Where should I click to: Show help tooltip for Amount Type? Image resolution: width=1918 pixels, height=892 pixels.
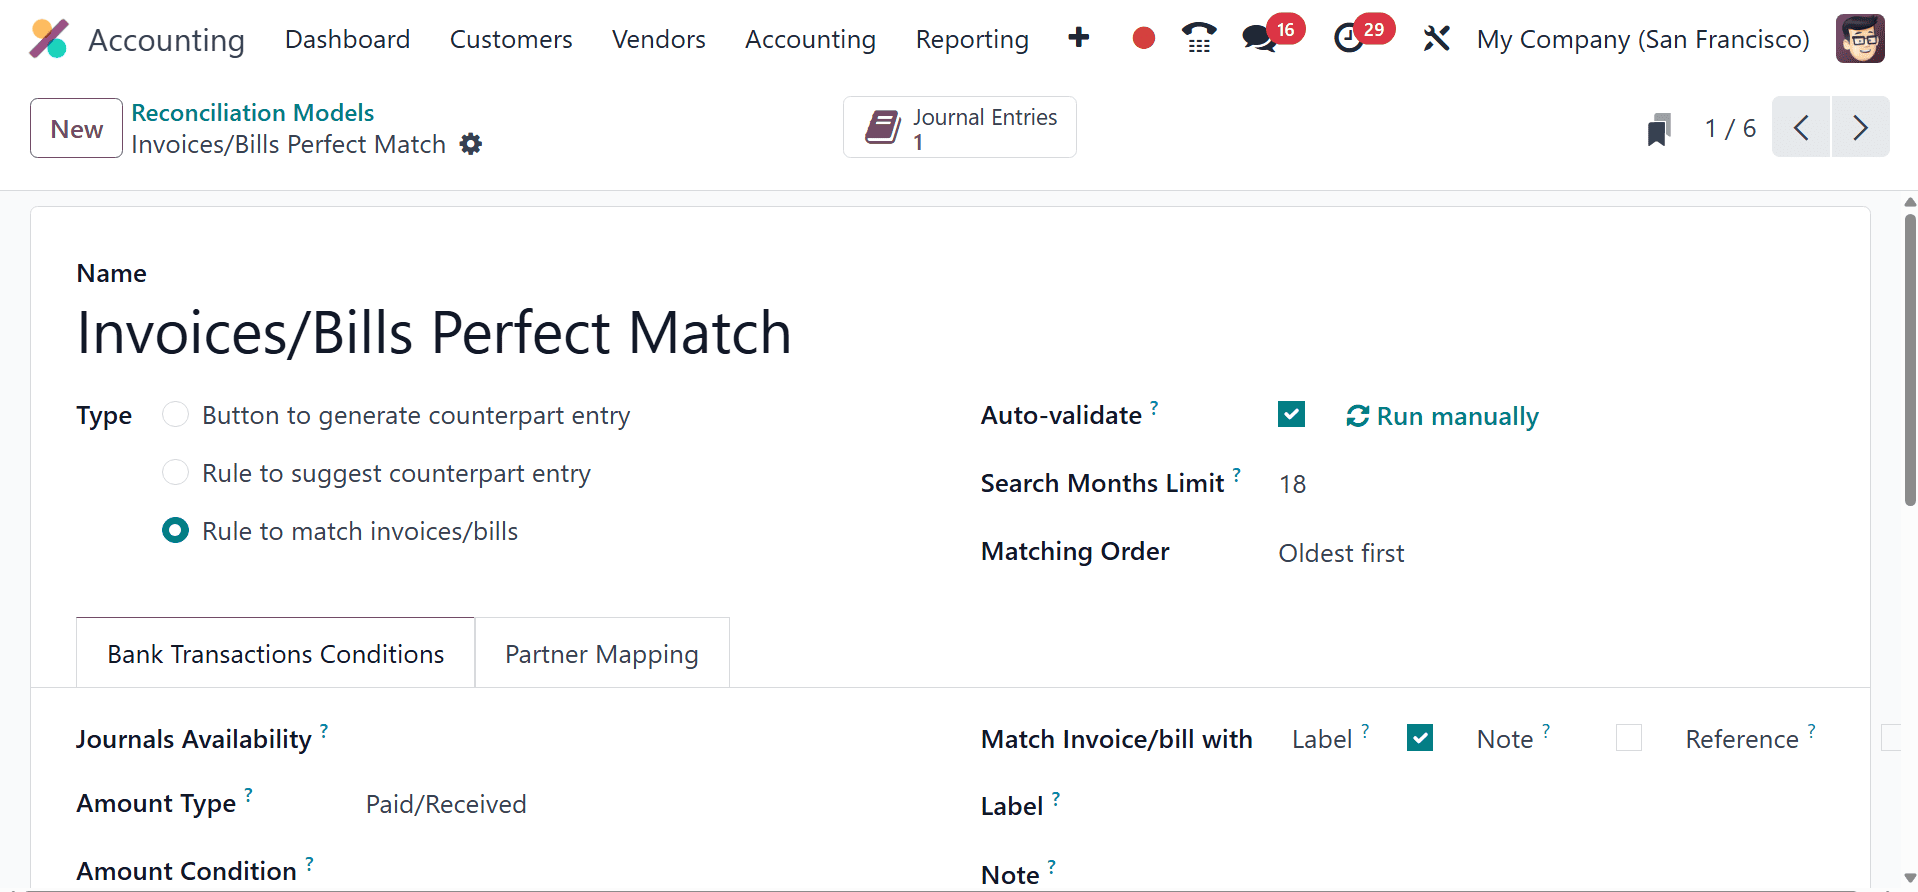point(248,795)
